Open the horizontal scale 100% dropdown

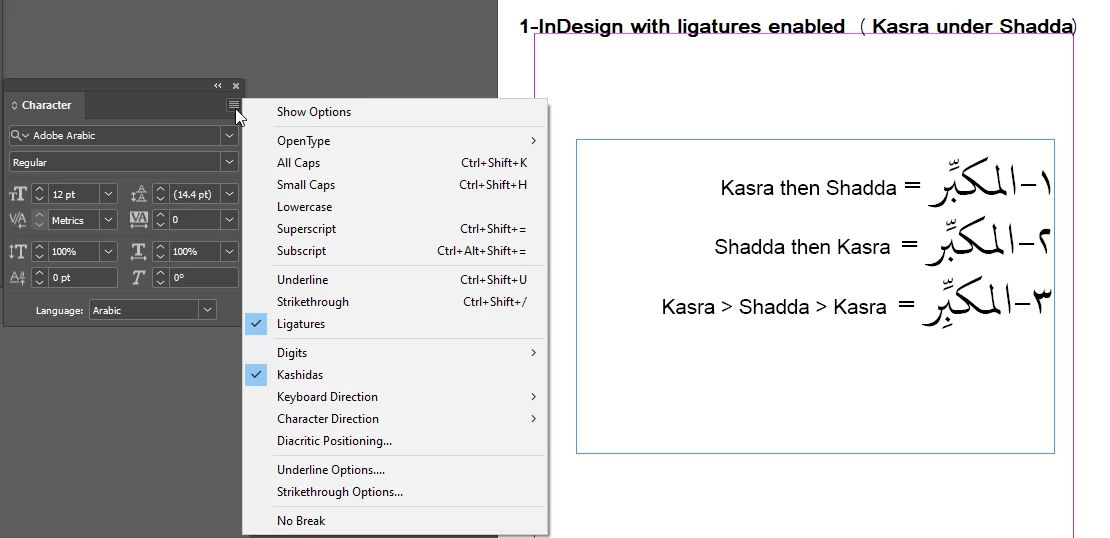(x=229, y=251)
